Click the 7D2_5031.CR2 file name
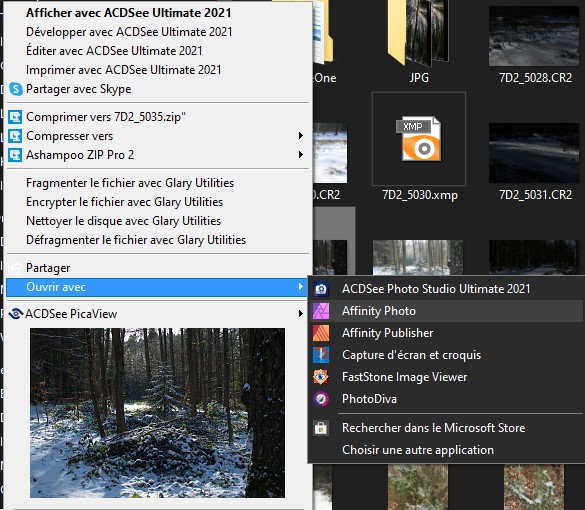This screenshot has width=585, height=510. (535, 195)
